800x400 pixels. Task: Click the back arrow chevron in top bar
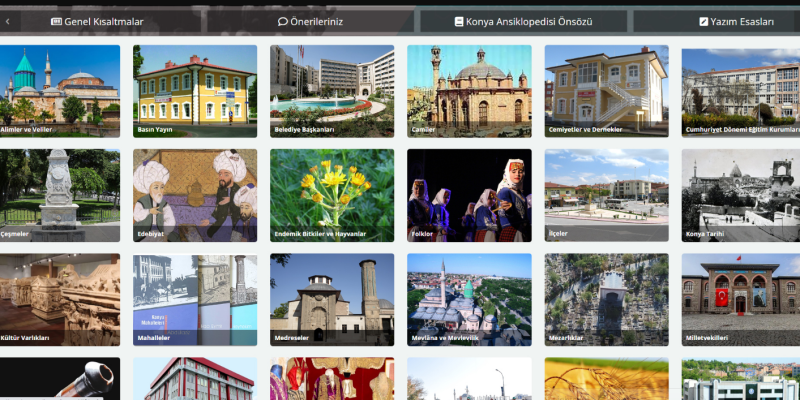coord(8,21)
